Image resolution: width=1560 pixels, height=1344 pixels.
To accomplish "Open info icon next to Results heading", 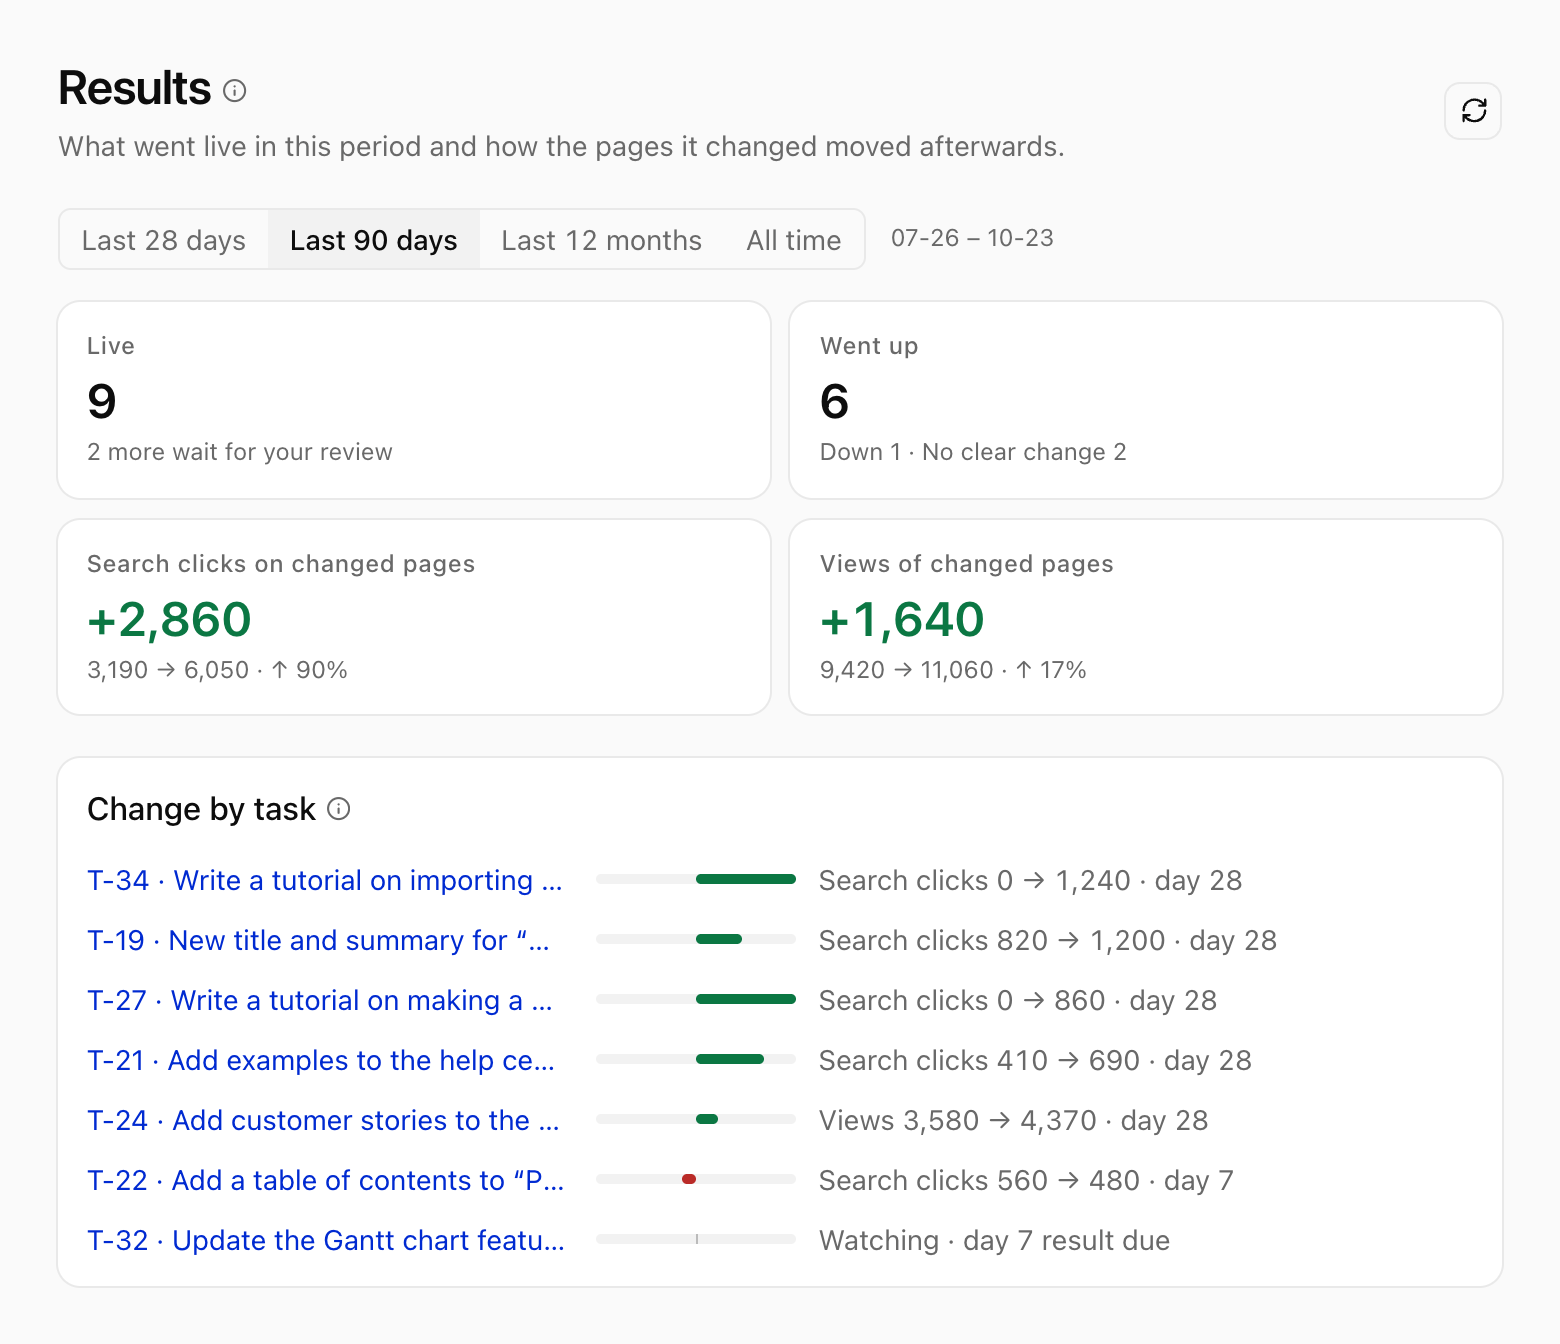I will (x=235, y=91).
